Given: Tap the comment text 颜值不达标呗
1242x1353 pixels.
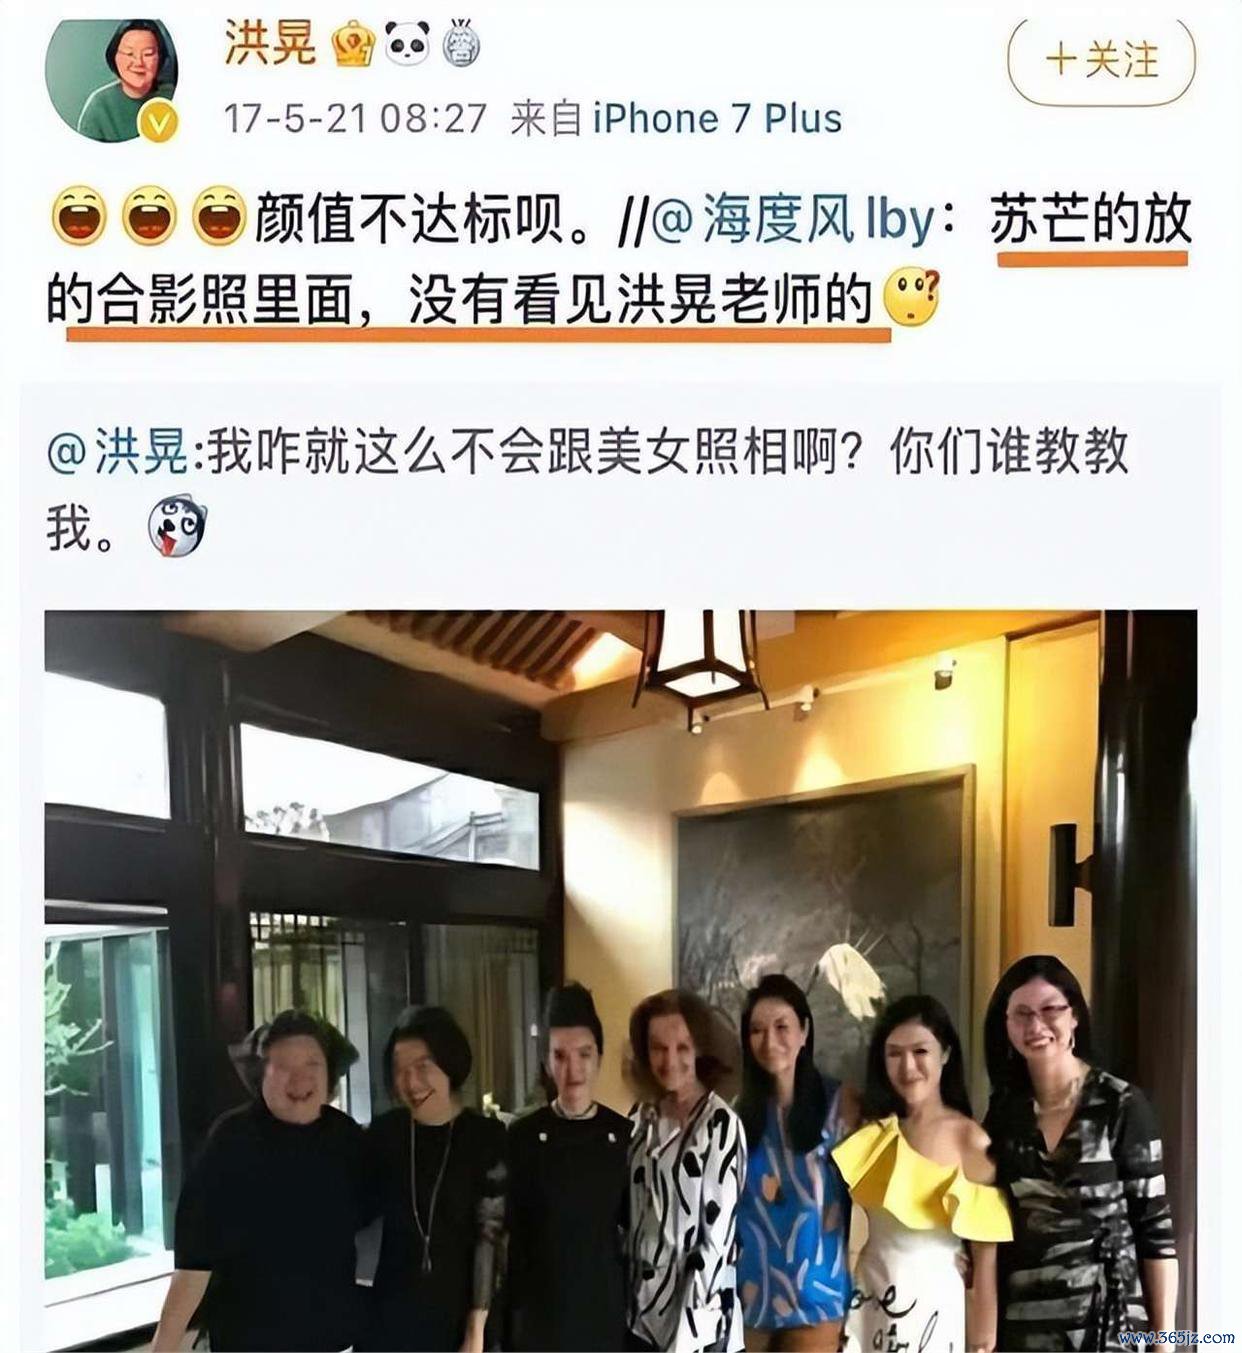Looking at the screenshot, I should 419,219.
